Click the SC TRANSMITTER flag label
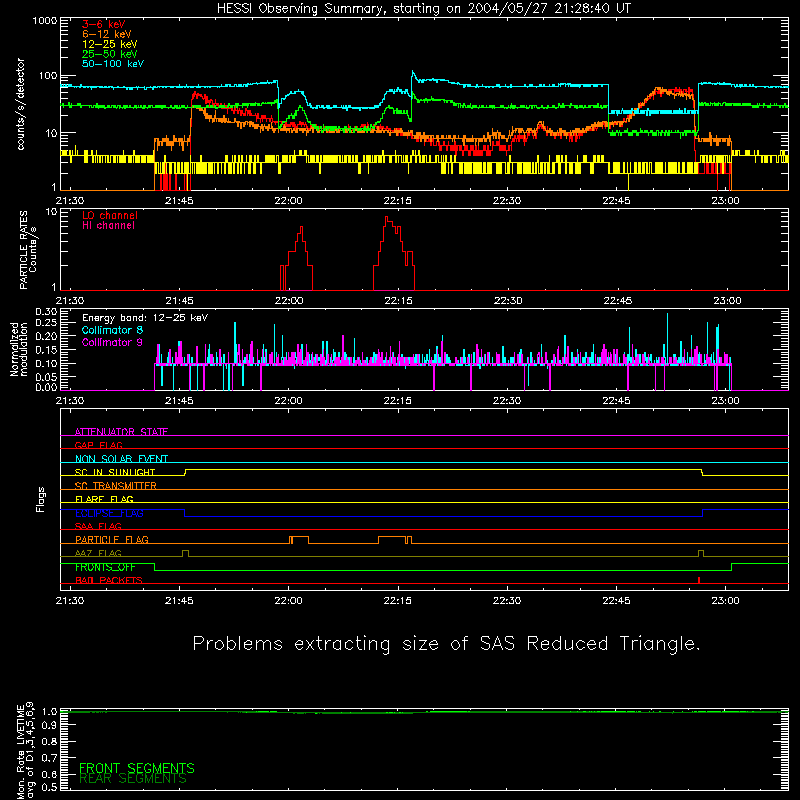Screen dimensions: 800x800 point(116,486)
